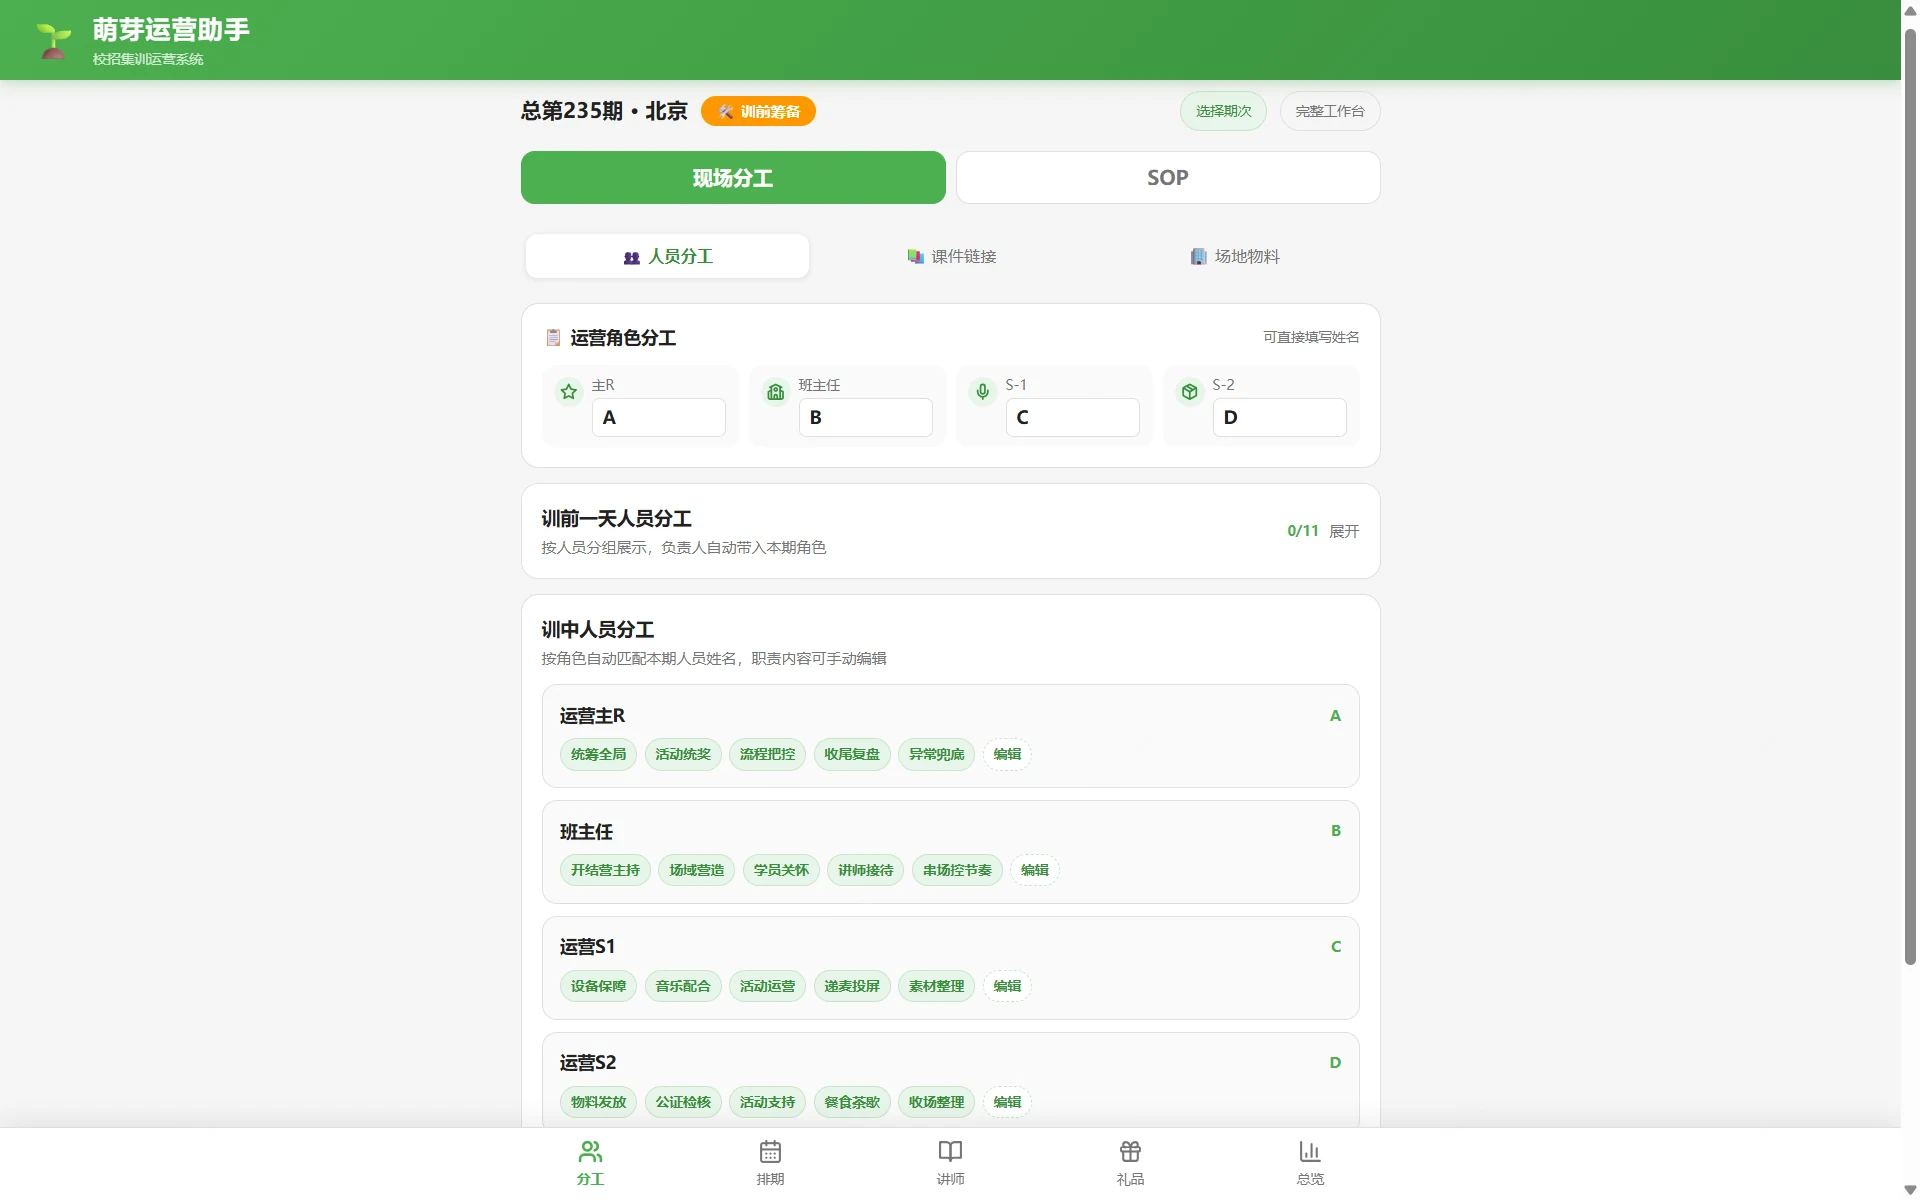Click the 设备保障 tag

pyautogui.click(x=598, y=986)
